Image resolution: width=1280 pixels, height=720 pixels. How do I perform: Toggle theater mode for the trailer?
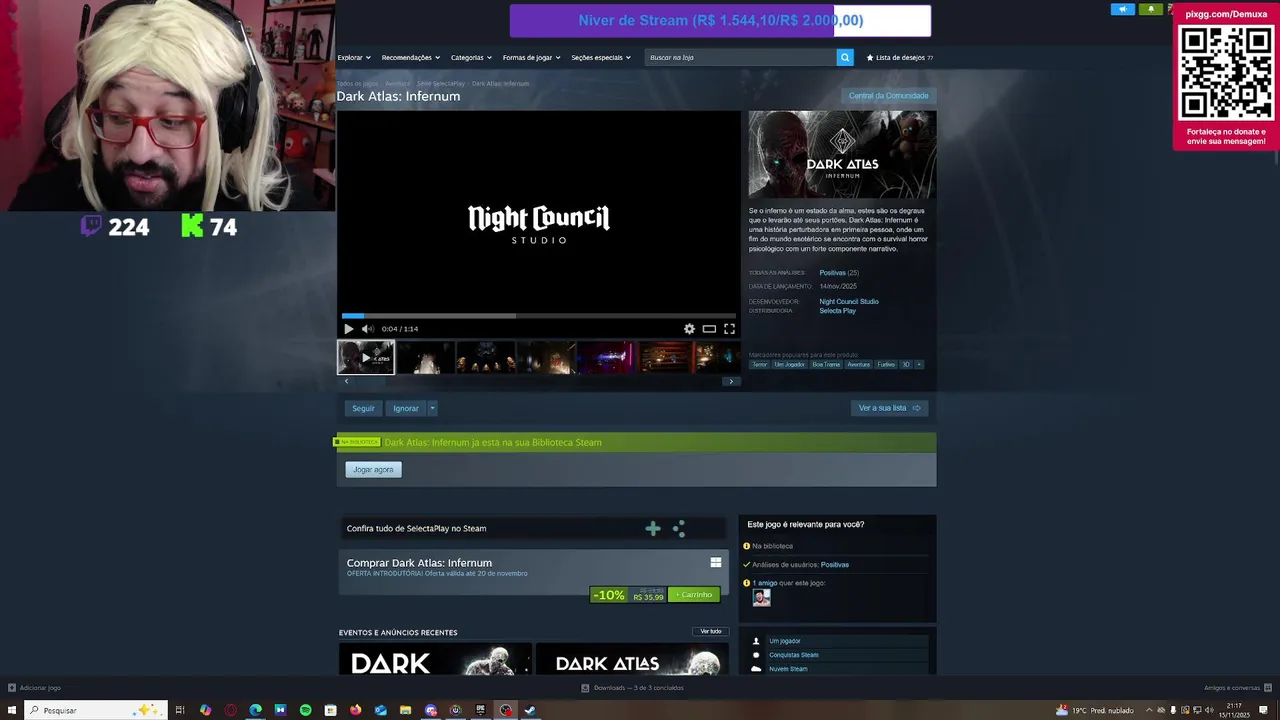click(x=709, y=329)
